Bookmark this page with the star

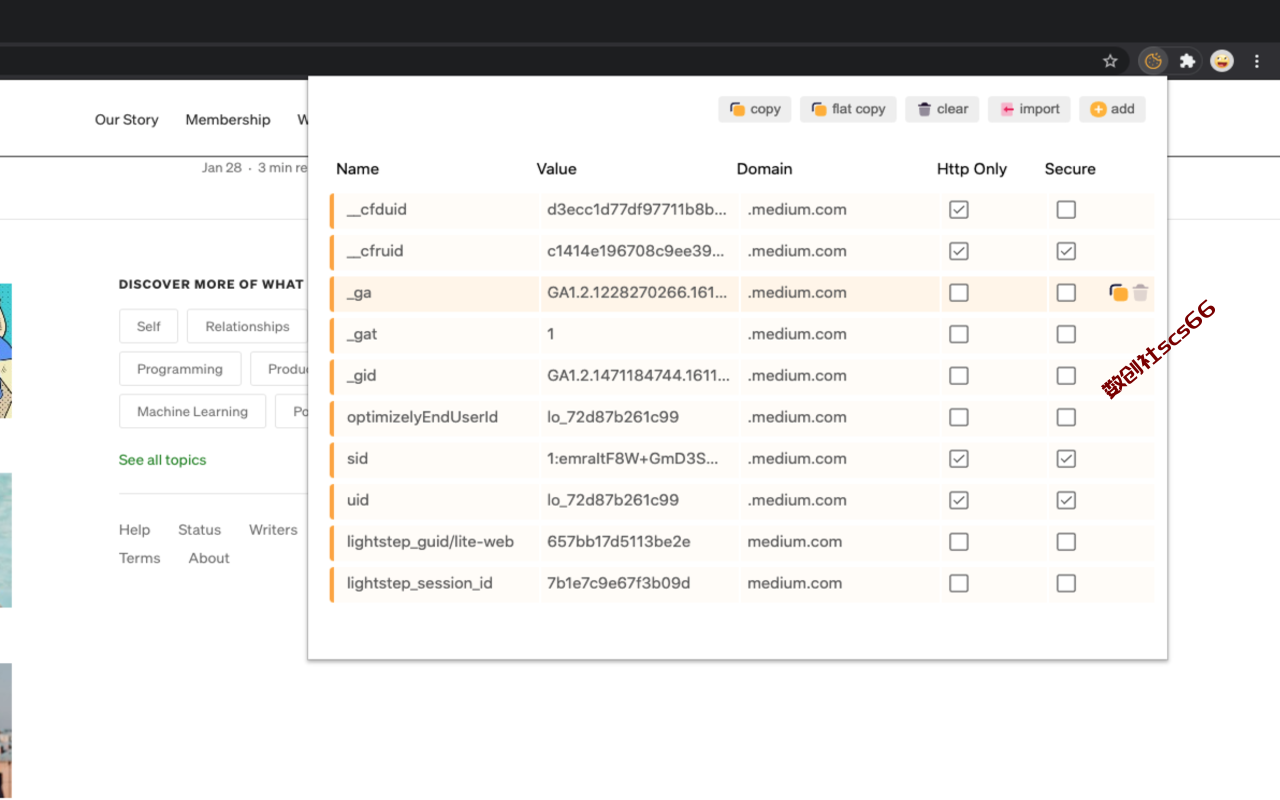click(1110, 61)
